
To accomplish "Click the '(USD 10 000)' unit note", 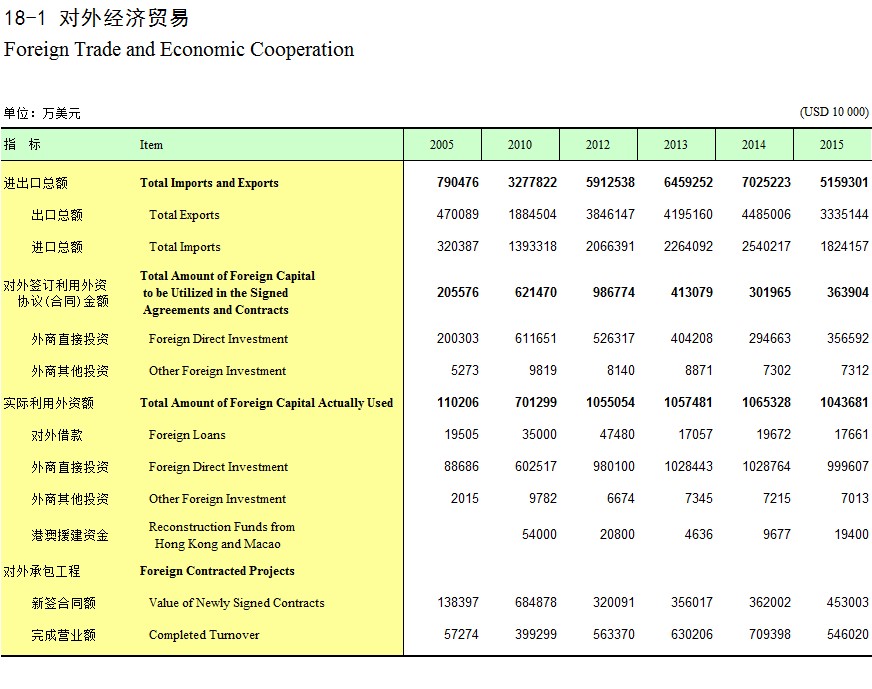I will click(834, 112).
